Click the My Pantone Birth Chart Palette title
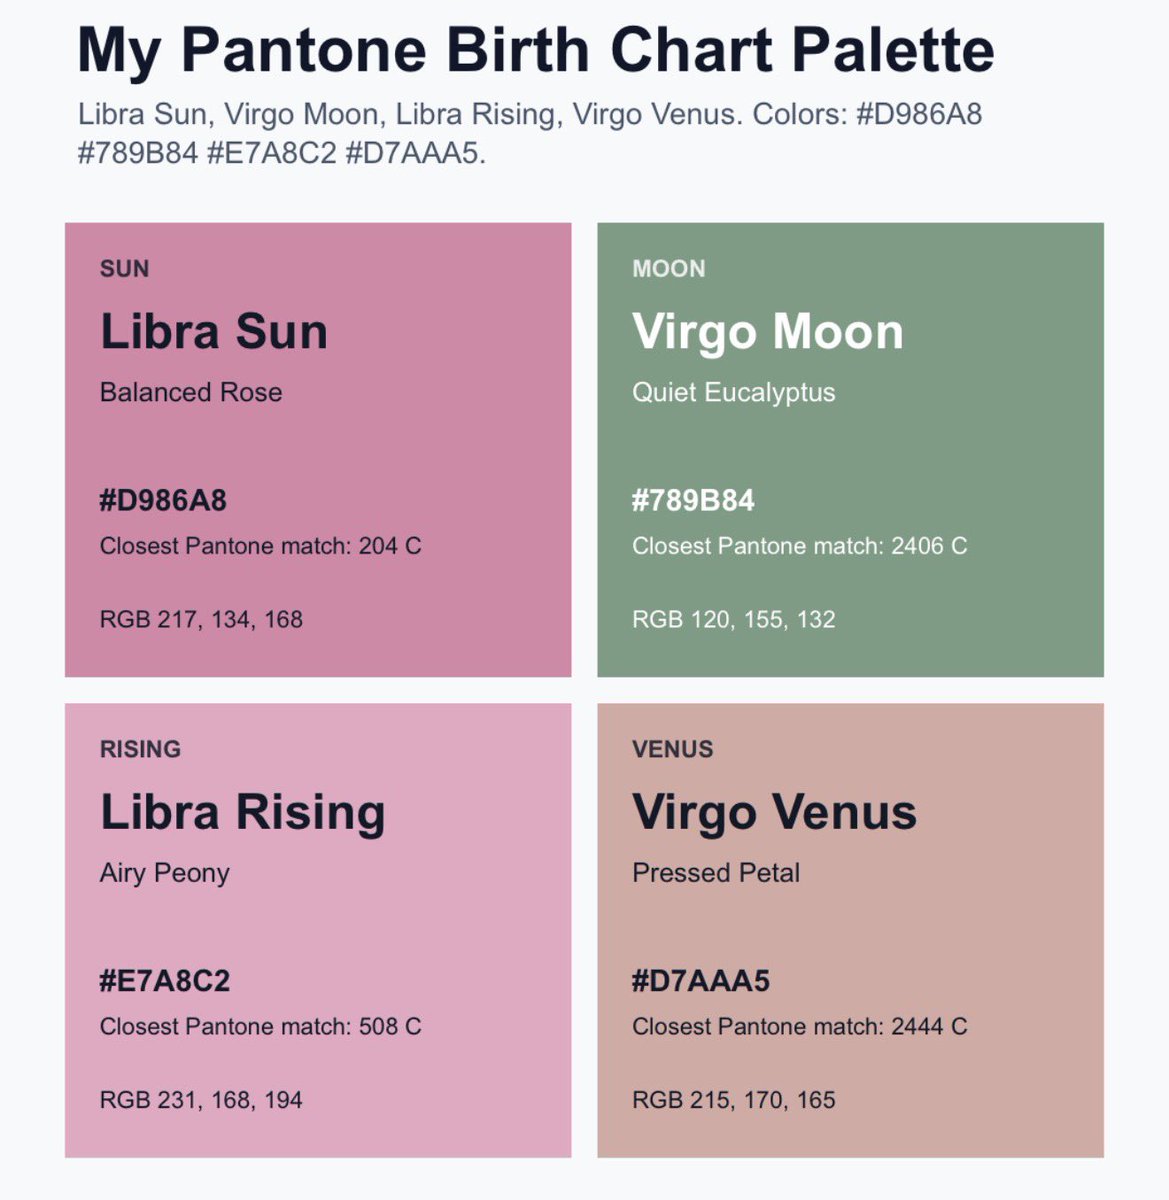Screen dimensions: 1169x1200 (536, 50)
